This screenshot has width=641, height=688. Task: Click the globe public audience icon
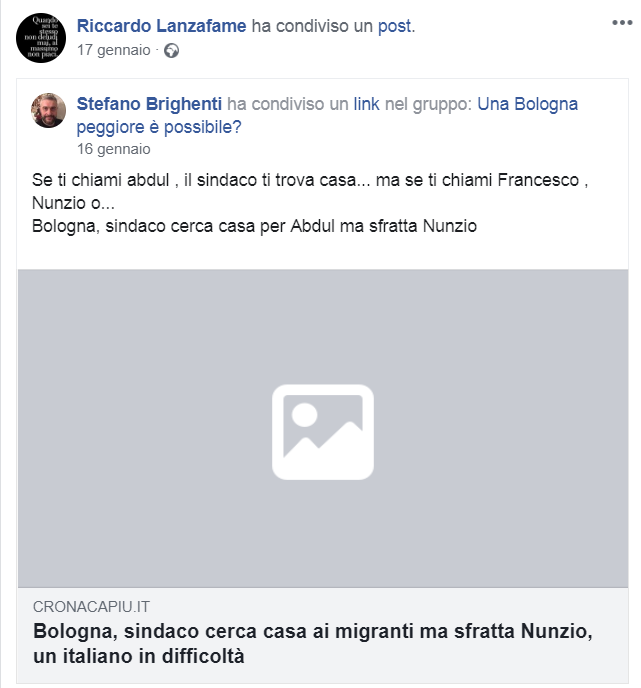click(171, 51)
